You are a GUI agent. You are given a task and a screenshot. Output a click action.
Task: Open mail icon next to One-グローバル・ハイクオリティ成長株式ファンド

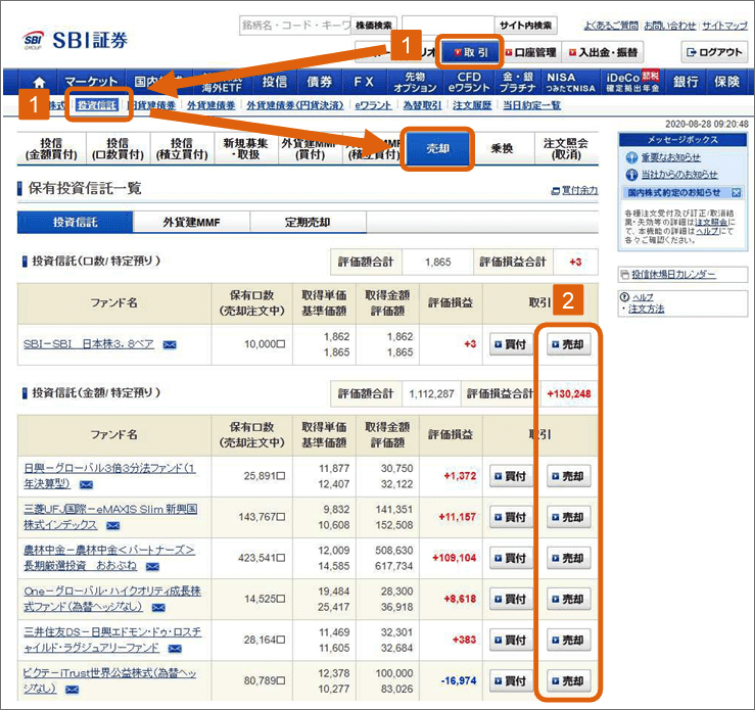tap(158, 607)
